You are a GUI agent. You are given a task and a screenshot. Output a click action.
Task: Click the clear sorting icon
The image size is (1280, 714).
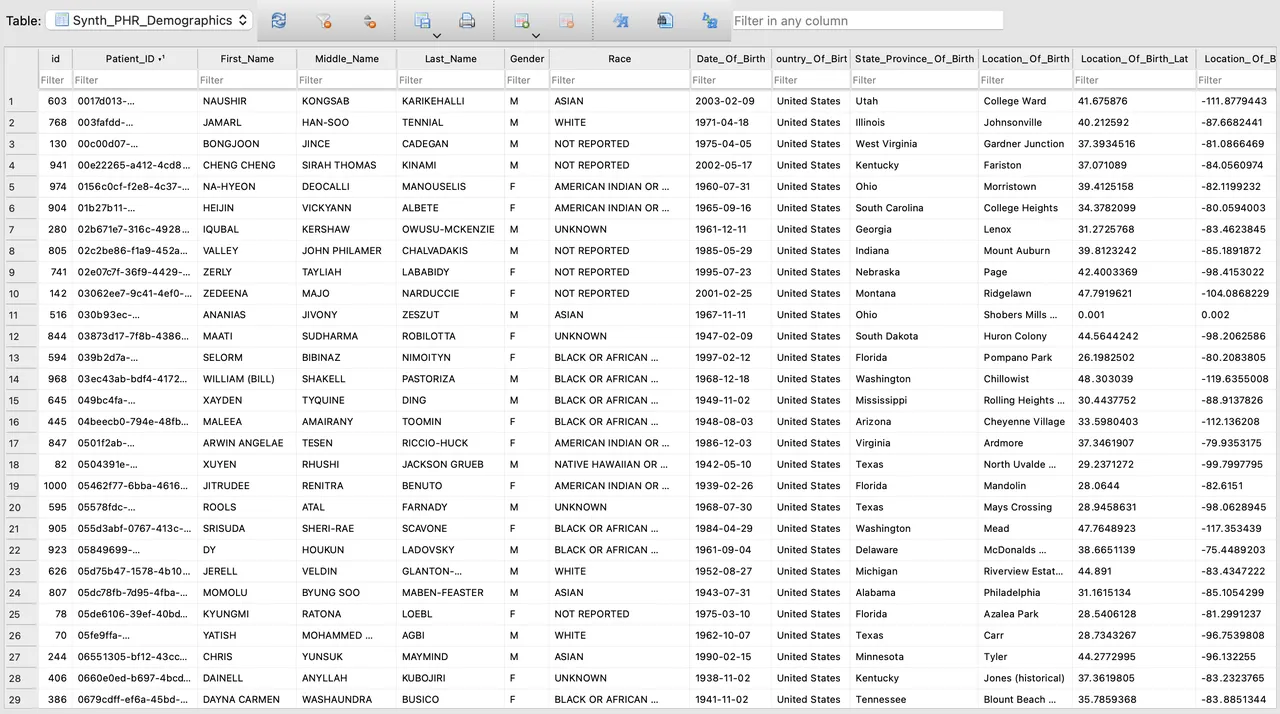click(369, 20)
